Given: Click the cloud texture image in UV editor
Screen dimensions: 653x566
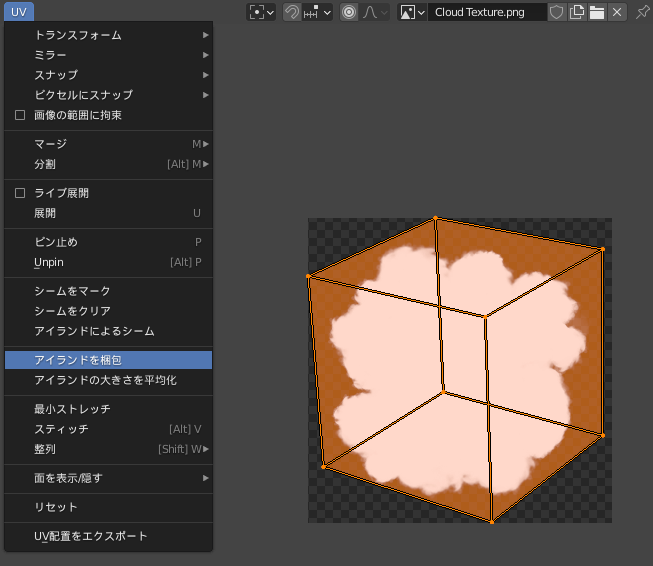Looking at the screenshot, I should [460, 370].
